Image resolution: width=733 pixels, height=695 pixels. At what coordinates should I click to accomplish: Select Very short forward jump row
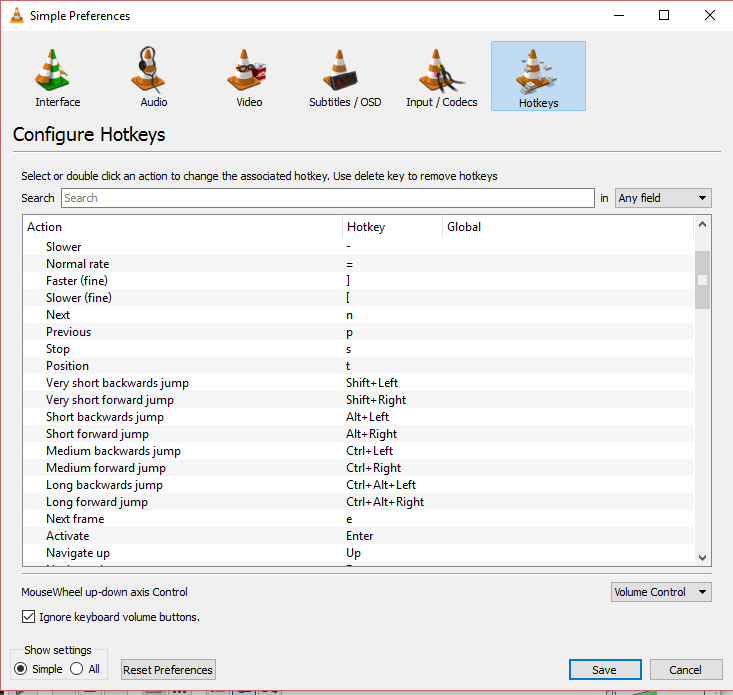(x=359, y=400)
